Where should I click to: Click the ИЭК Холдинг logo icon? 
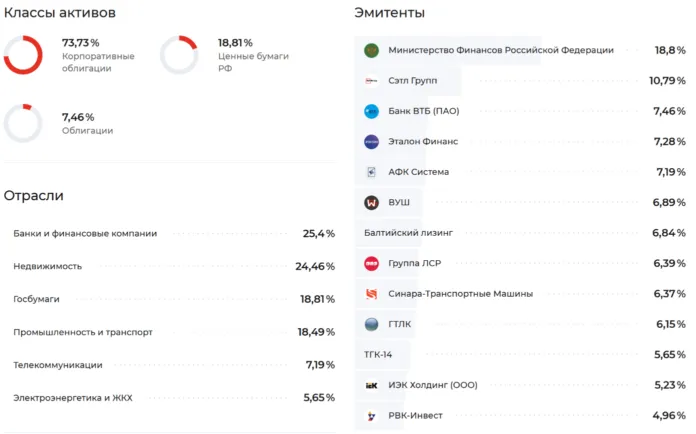click(371, 385)
